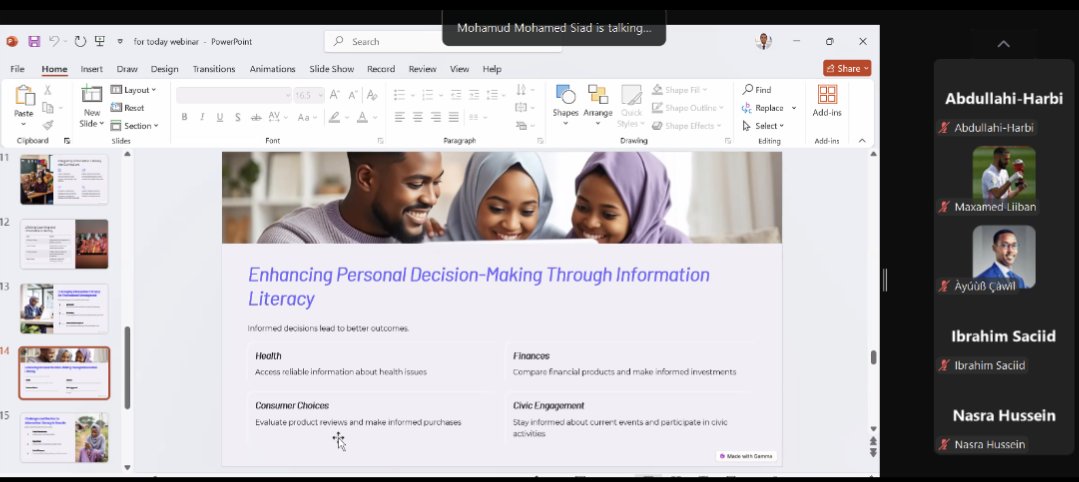Viewport: 1079px width, 482px height.
Task: Start presentation from beginning icon
Action: click(100, 41)
